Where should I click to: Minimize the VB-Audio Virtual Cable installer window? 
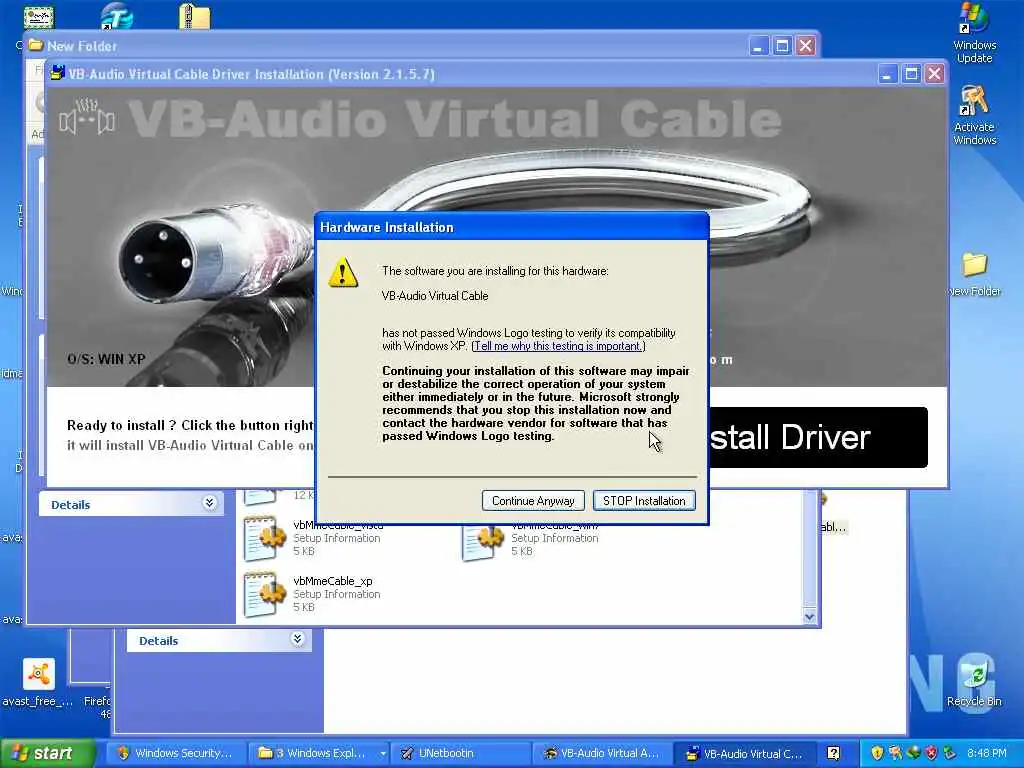(887, 74)
